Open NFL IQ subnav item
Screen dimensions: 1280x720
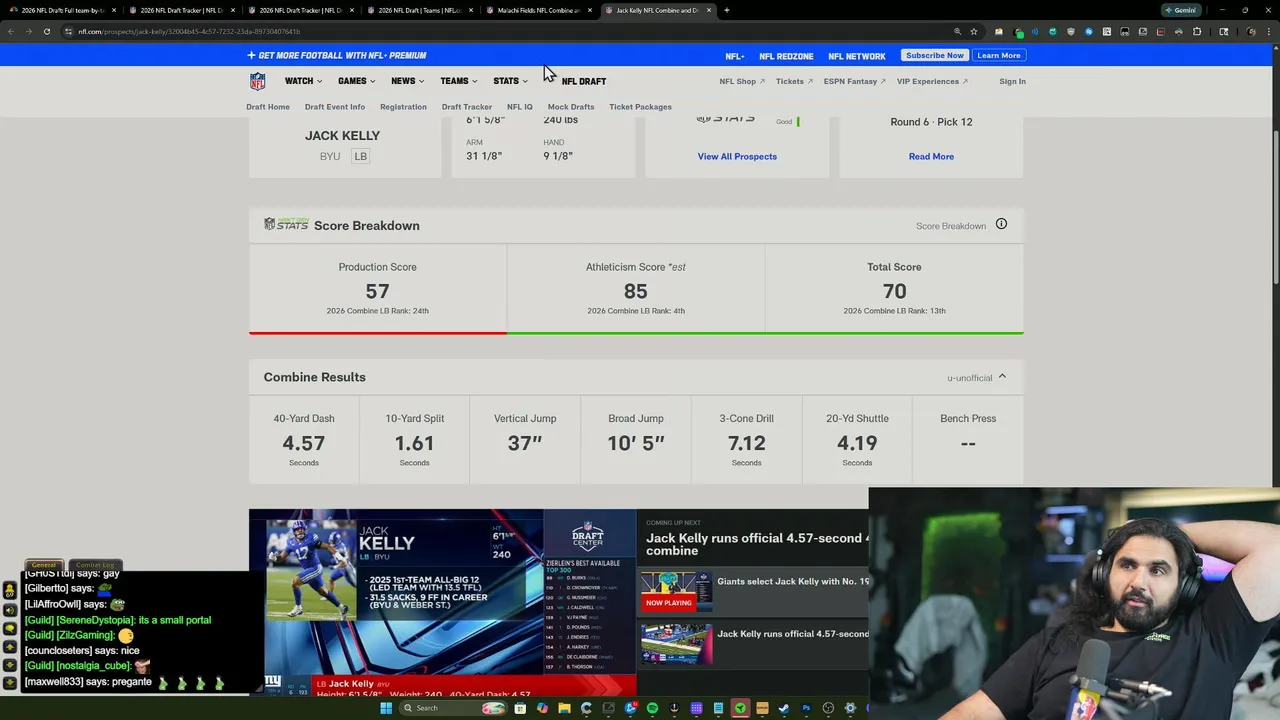click(520, 106)
